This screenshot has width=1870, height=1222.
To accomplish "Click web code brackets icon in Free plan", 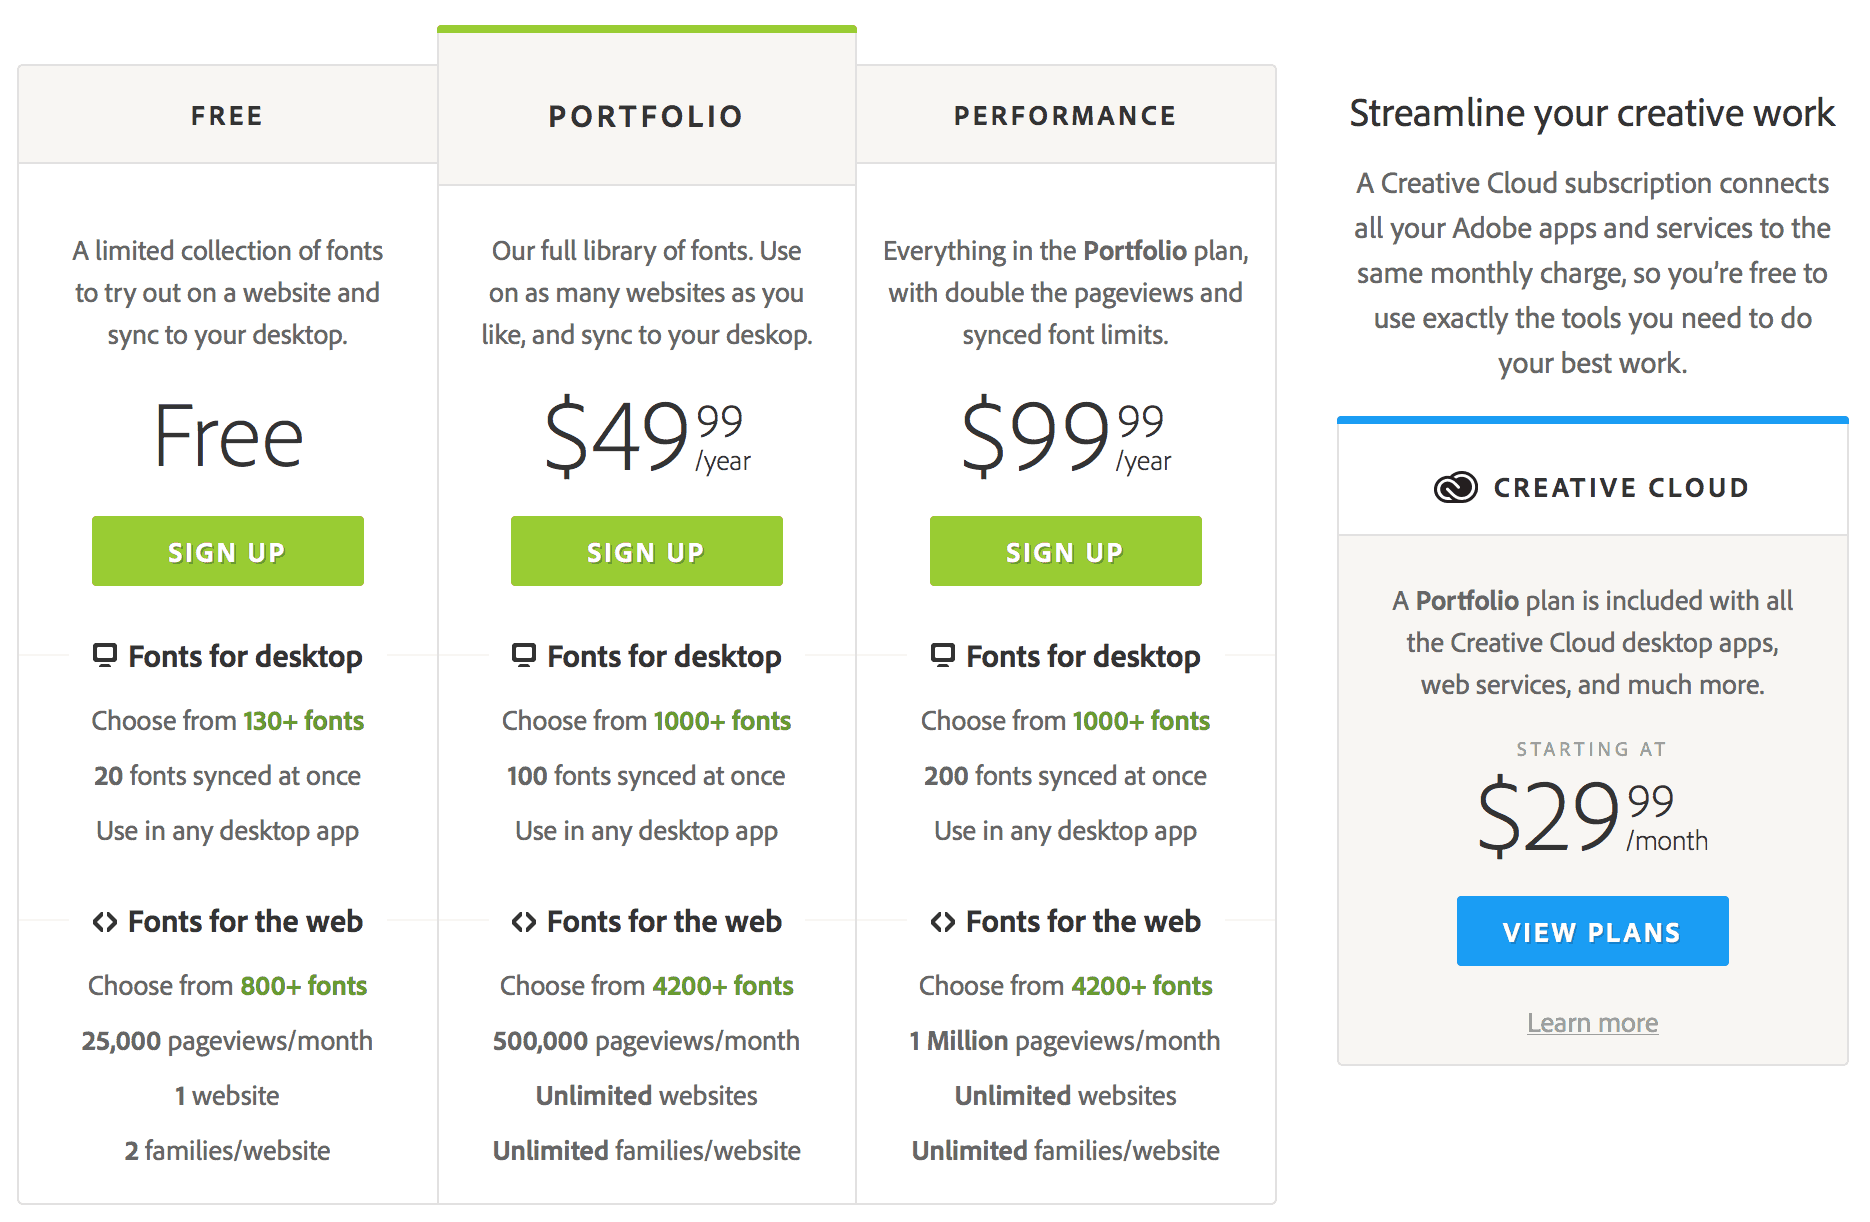I will [105, 922].
